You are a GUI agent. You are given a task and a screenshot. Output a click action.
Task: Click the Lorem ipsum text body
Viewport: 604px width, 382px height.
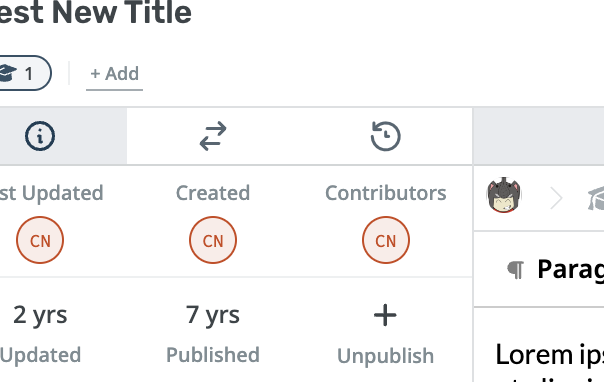550,361
